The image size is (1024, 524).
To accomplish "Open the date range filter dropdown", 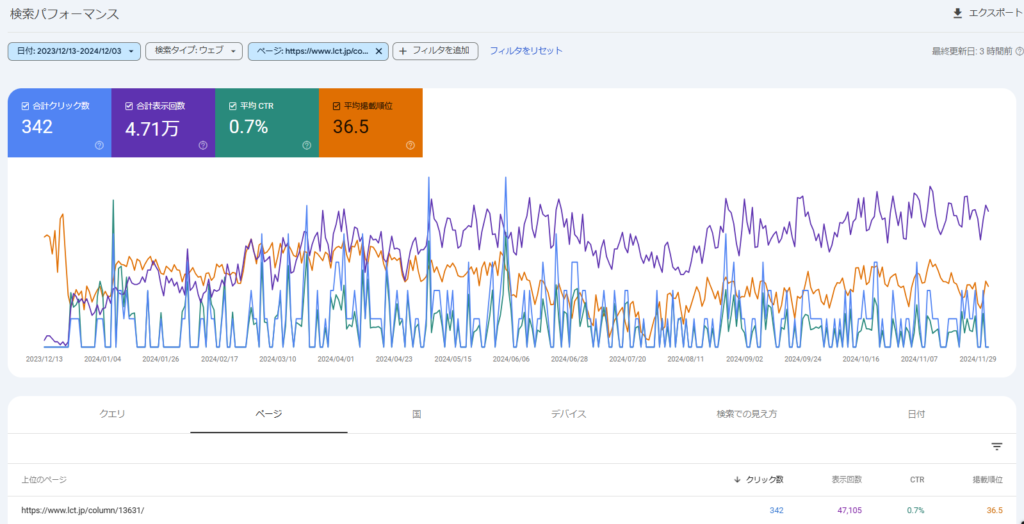I will (x=74, y=51).
